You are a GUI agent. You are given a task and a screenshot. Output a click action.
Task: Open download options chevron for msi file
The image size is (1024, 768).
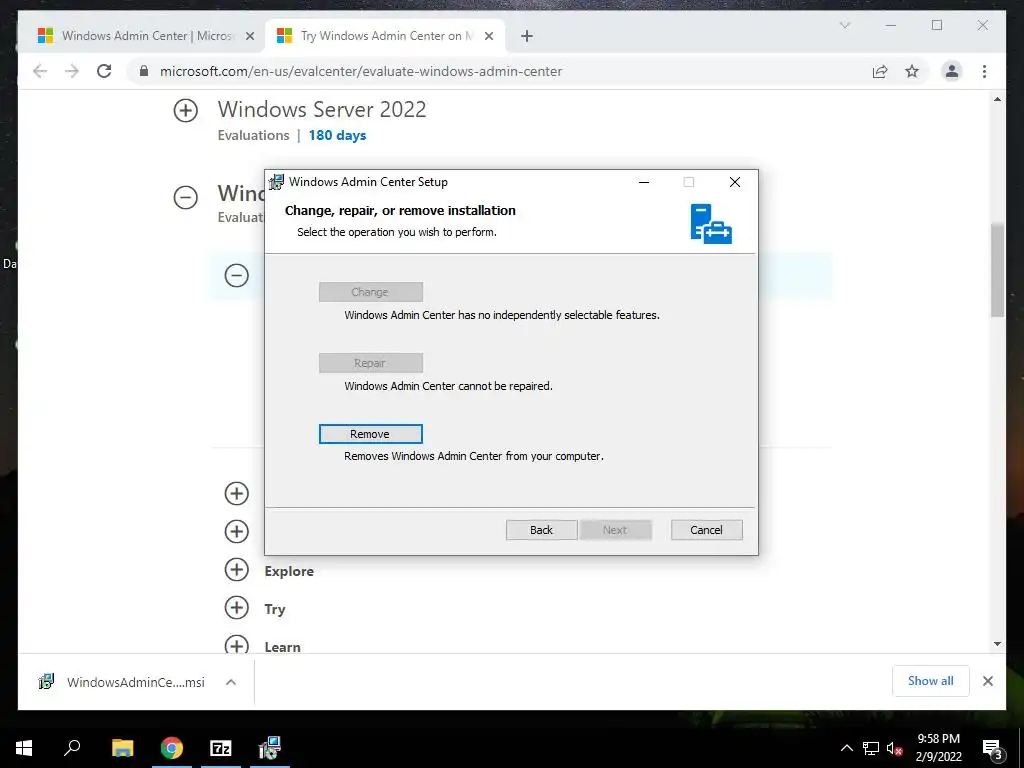pyautogui.click(x=231, y=682)
